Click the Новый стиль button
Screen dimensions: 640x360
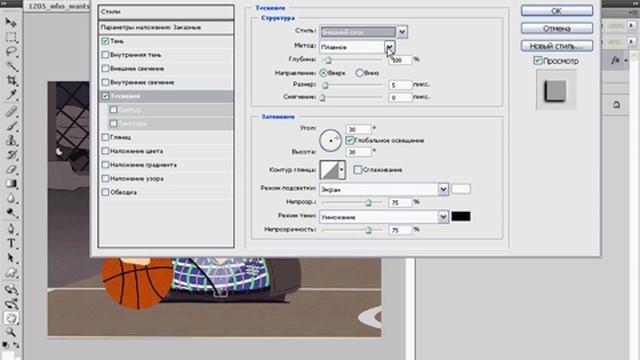[557, 46]
